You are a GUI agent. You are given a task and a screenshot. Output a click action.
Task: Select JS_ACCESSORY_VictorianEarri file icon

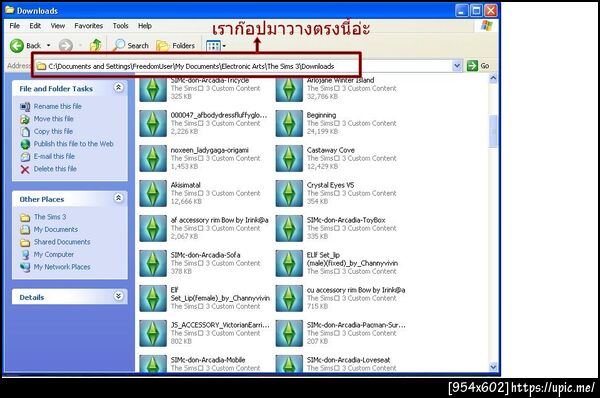pyautogui.click(x=153, y=333)
